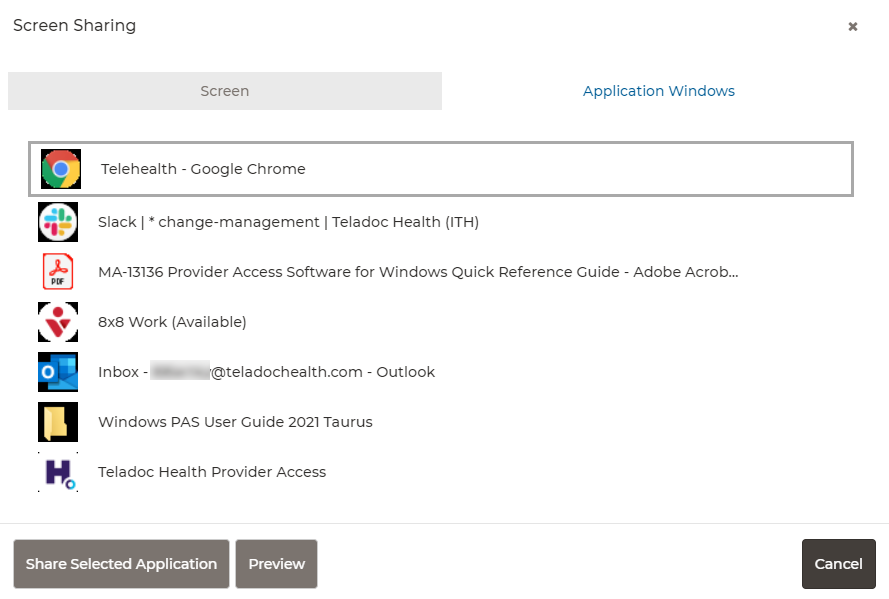Open the Application Windows tab
The image size is (889, 599).
658,91
